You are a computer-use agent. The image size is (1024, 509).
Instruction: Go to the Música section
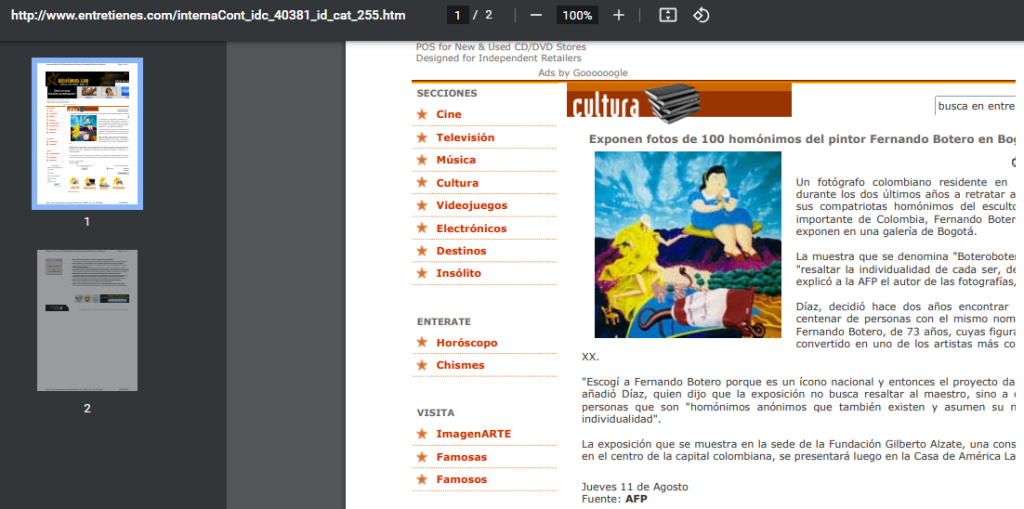(456, 160)
